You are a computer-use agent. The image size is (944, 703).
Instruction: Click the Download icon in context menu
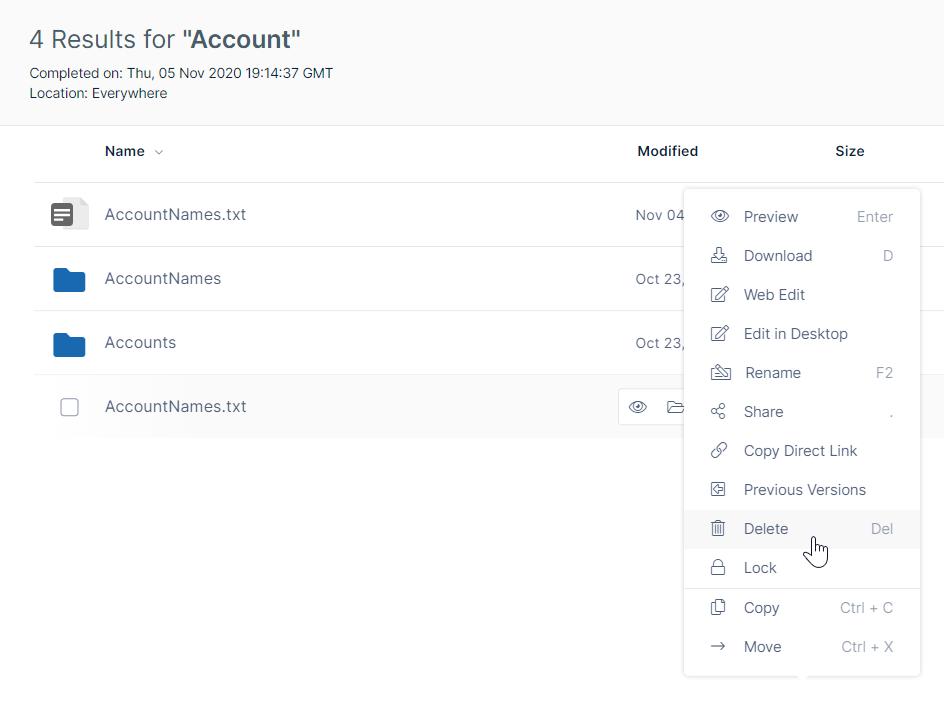click(x=719, y=256)
